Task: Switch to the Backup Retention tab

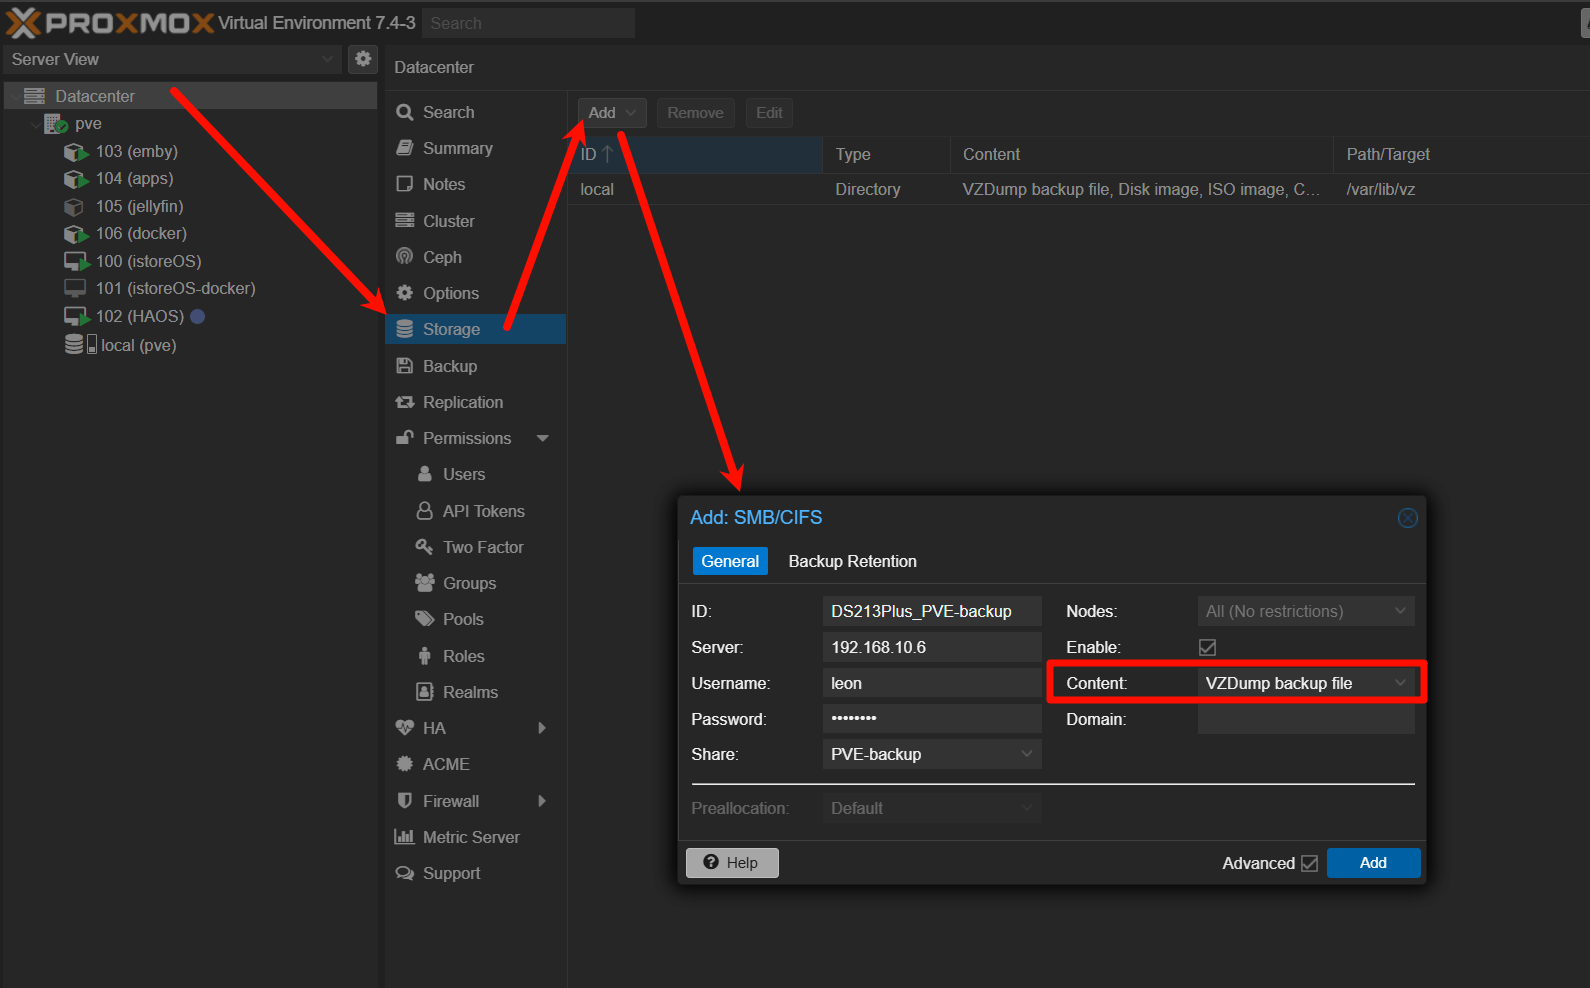Action: 852,561
